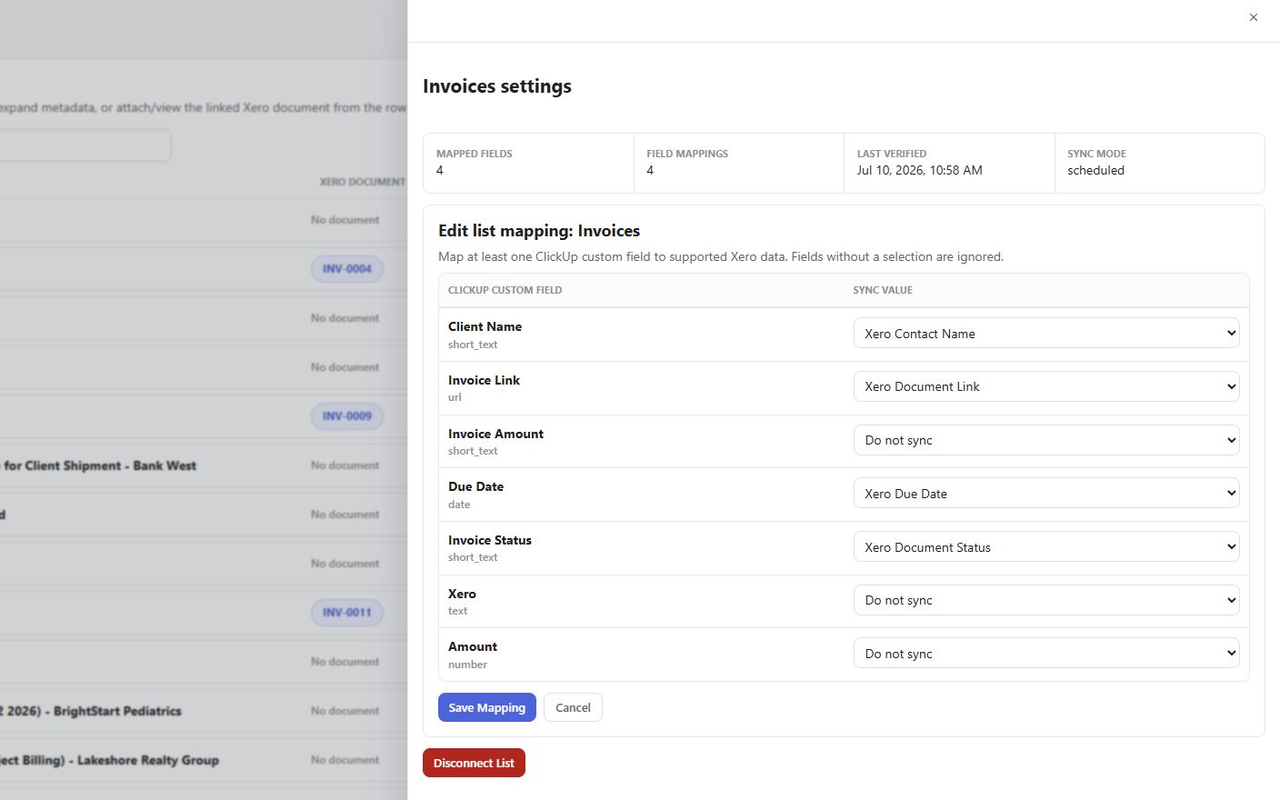1280x800 pixels.
Task: Click 'Edit list mapping: Invoices' heading
Action: [539, 231]
